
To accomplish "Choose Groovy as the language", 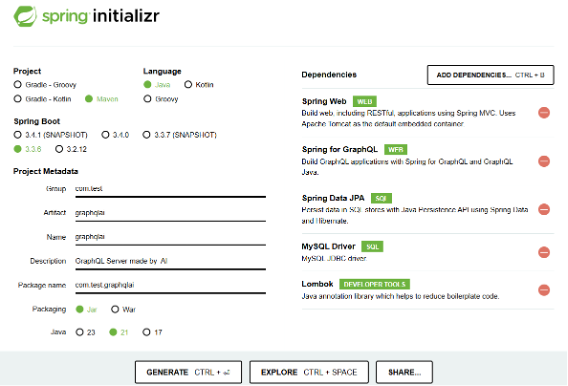I will [161, 99].
